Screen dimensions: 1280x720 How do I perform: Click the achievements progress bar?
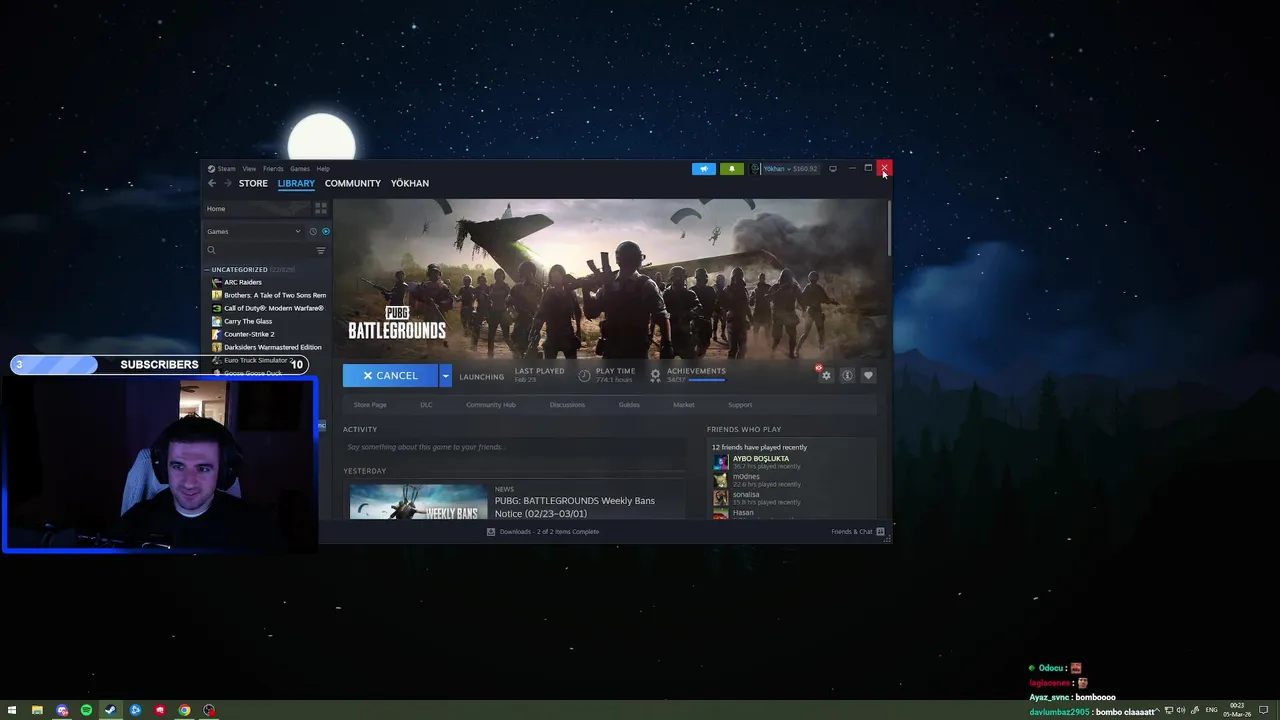click(x=706, y=380)
